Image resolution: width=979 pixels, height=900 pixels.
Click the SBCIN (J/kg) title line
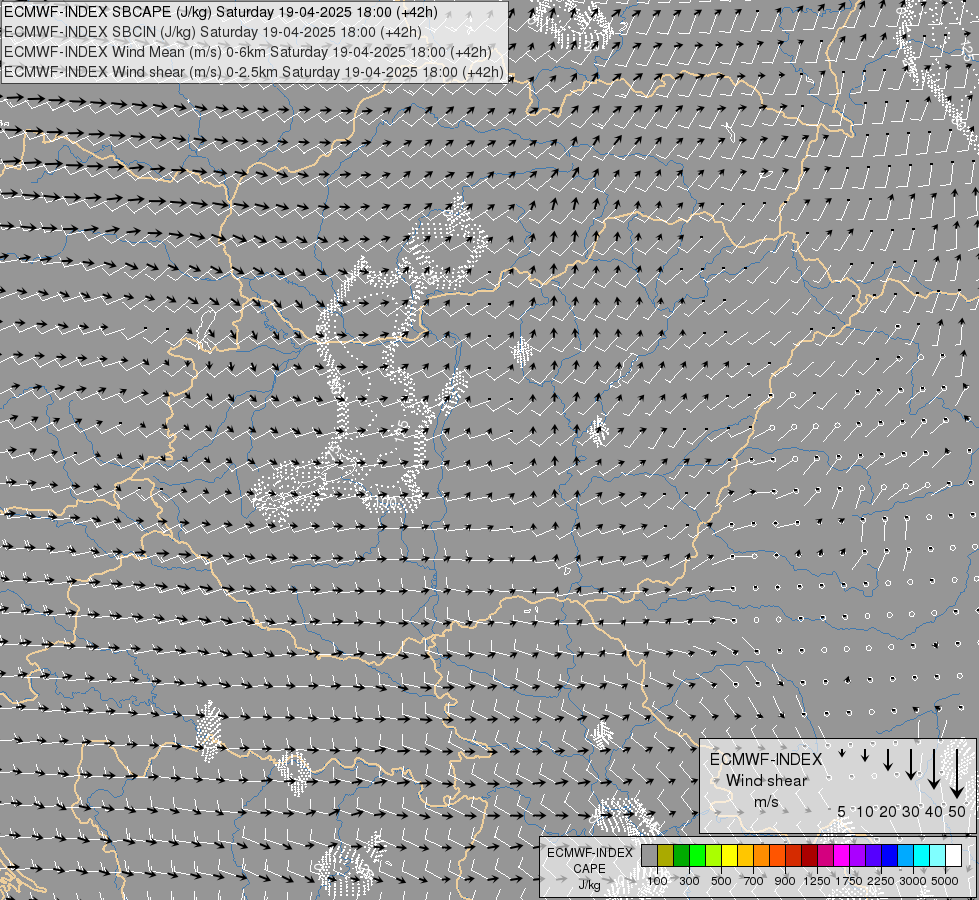tap(213, 32)
